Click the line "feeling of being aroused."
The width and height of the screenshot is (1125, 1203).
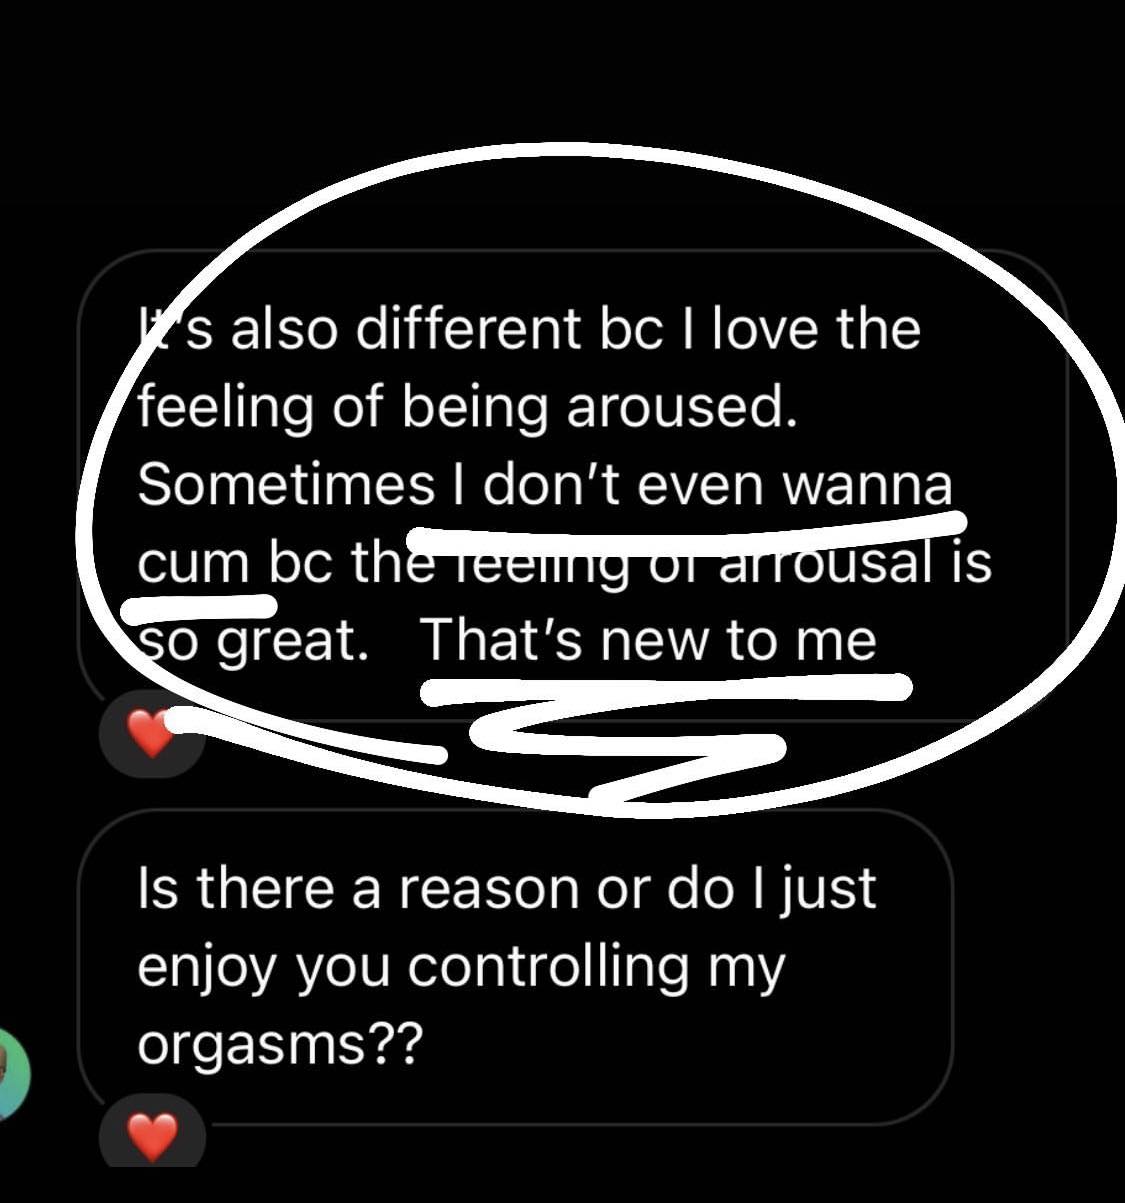coord(468,409)
